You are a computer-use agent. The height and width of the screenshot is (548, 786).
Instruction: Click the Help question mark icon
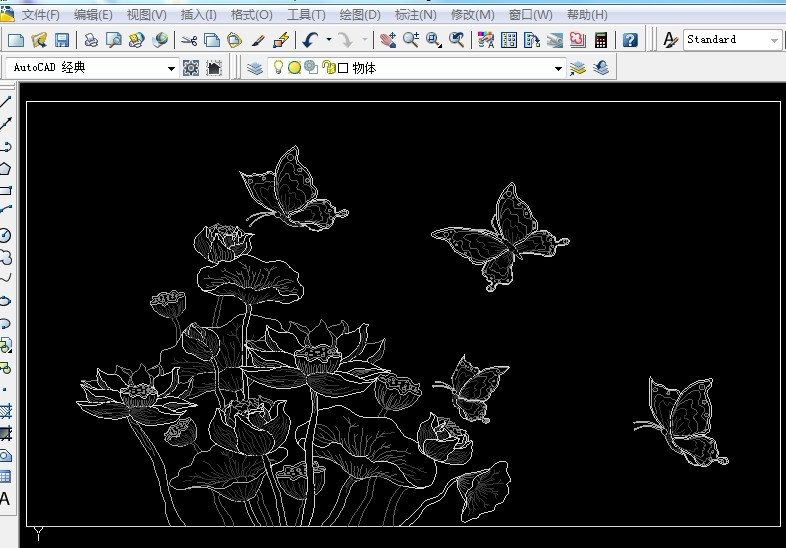630,40
